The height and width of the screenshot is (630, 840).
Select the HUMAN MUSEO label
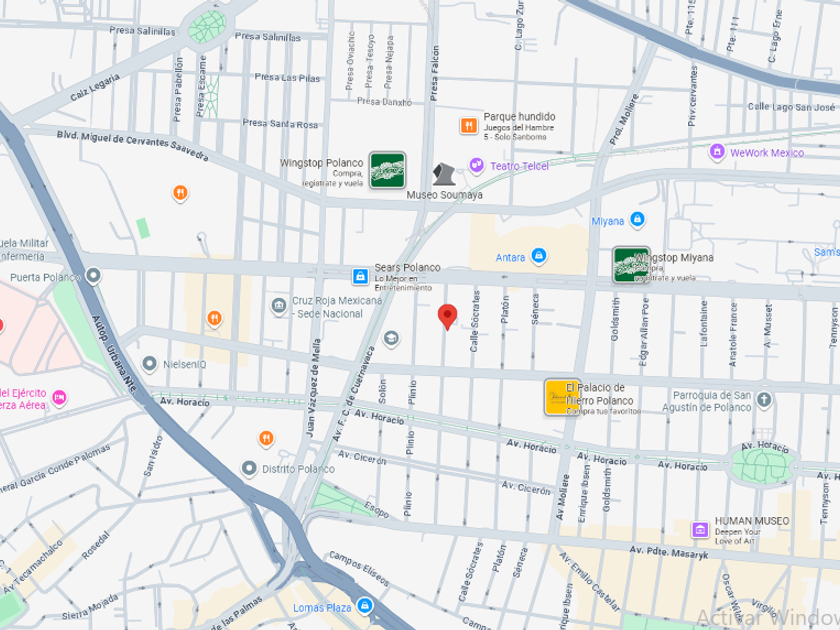[x=752, y=521]
